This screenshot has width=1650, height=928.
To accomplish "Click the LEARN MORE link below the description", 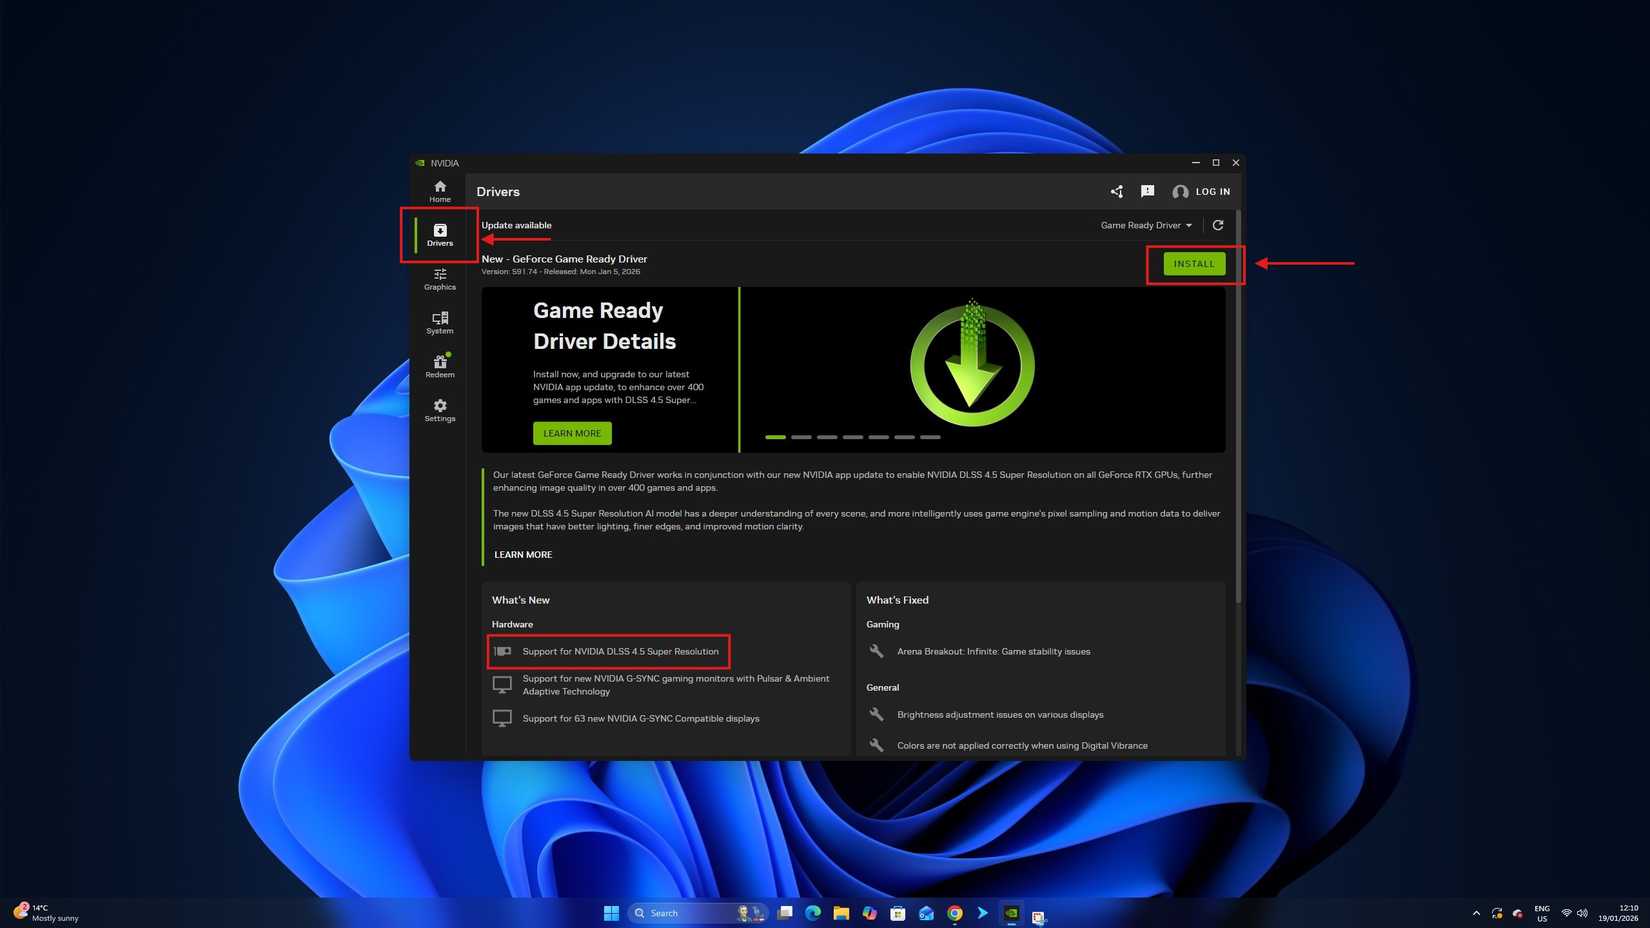I will (x=522, y=554).
